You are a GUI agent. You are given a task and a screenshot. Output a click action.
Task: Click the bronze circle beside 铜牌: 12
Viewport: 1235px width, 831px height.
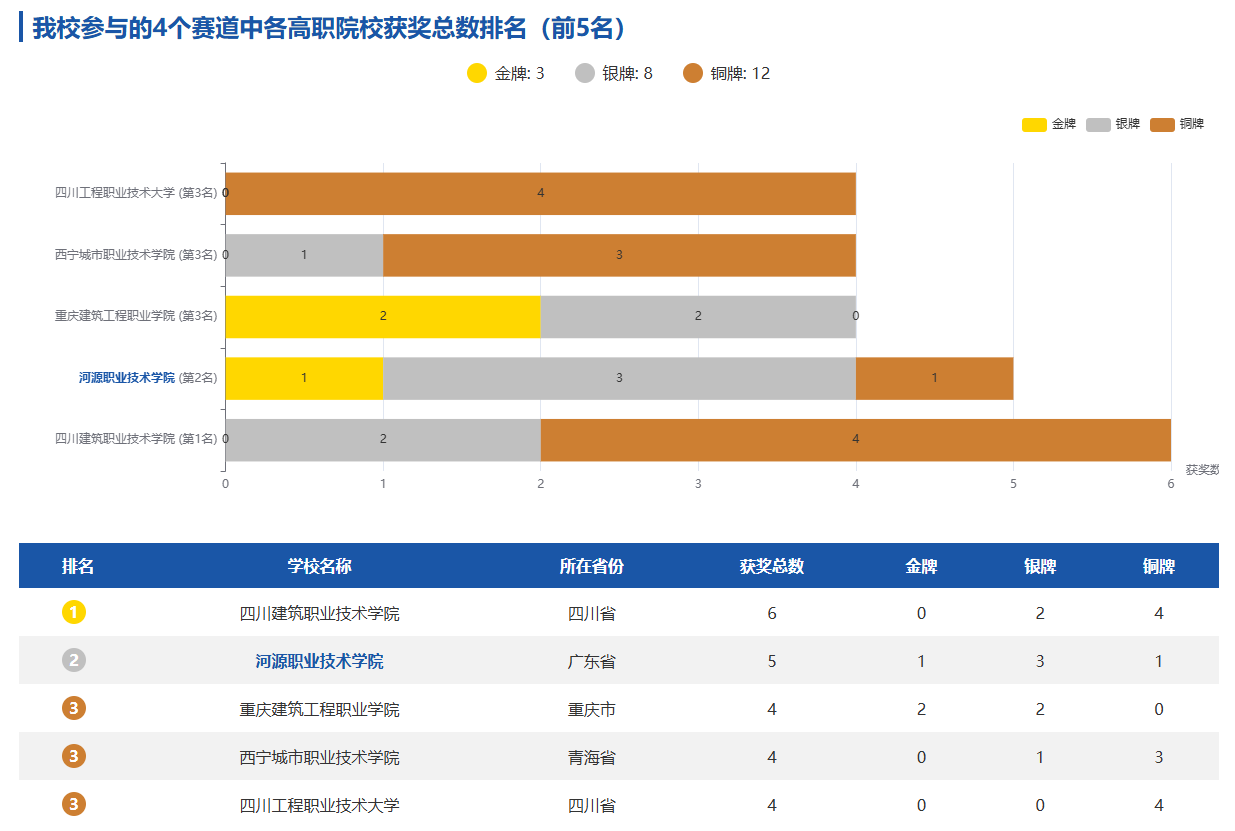693,73
